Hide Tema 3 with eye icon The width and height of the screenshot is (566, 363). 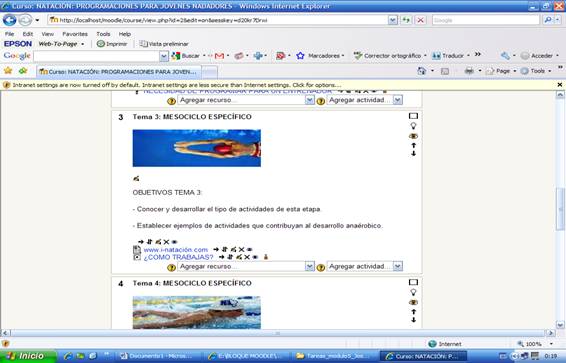click(x=413, y=136)
